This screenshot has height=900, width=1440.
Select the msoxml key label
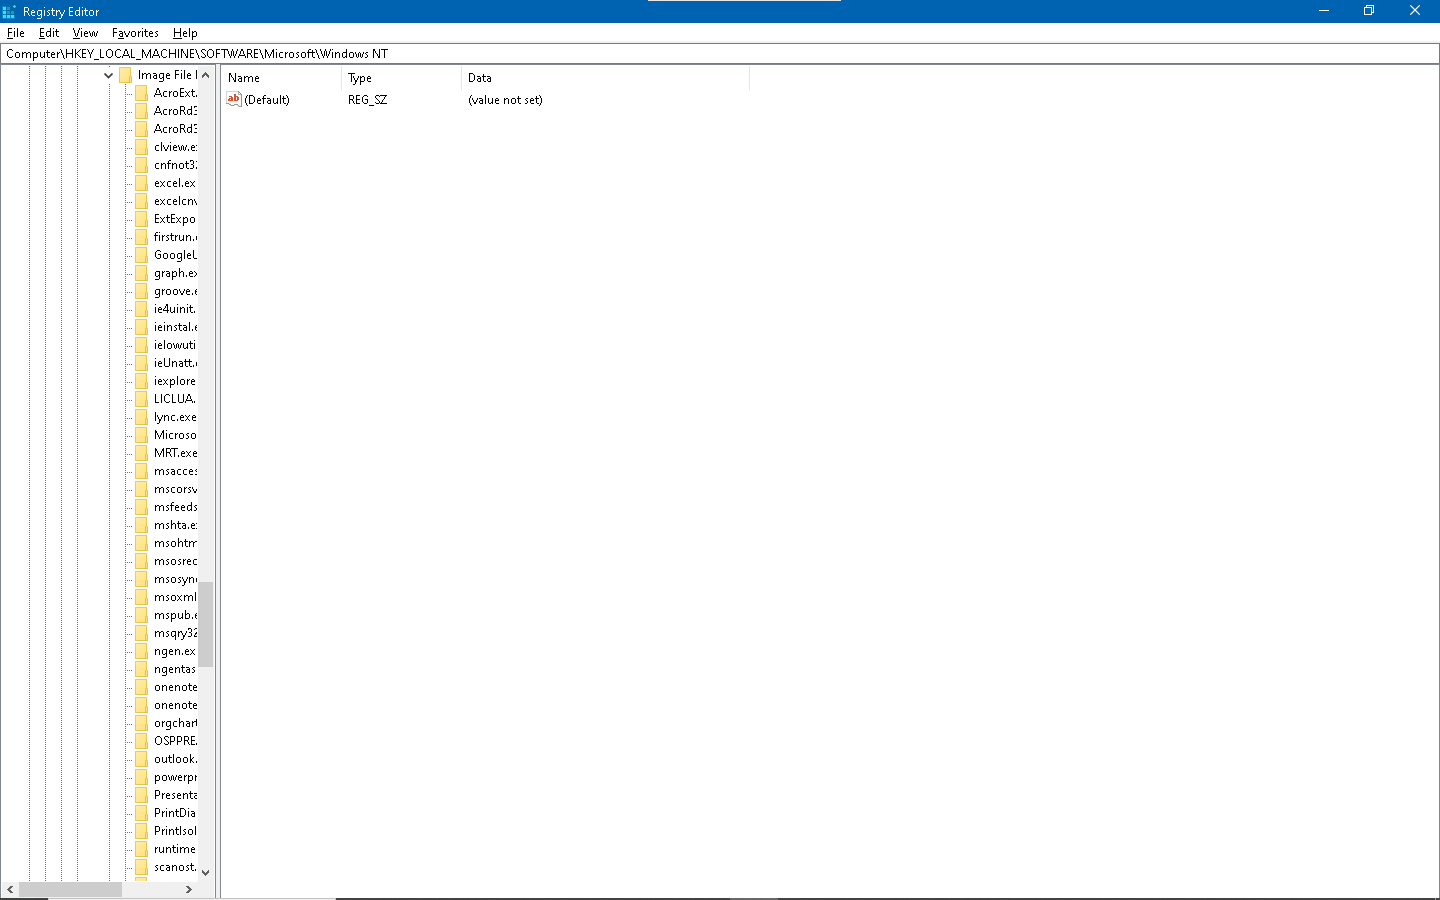point(175,597)
